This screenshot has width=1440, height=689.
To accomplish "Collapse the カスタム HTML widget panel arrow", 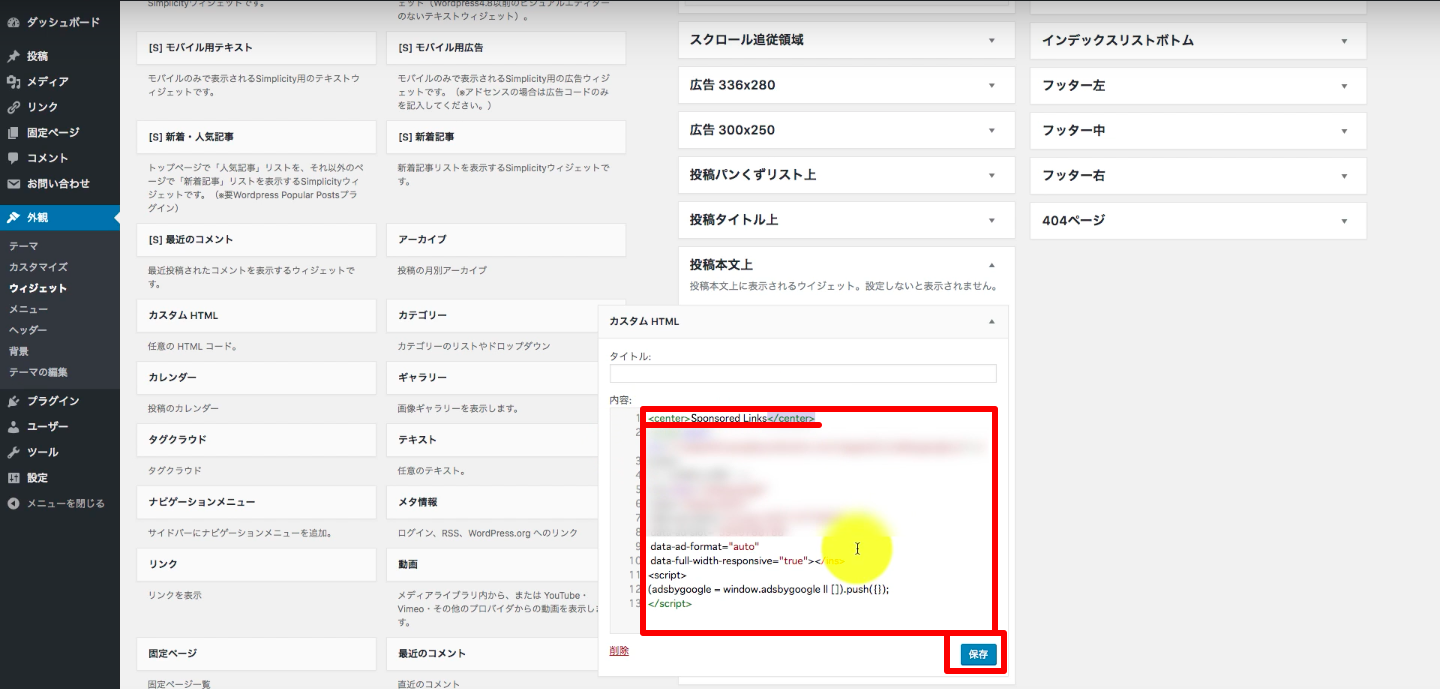I will pyautogui.click(x=992, y=322).
